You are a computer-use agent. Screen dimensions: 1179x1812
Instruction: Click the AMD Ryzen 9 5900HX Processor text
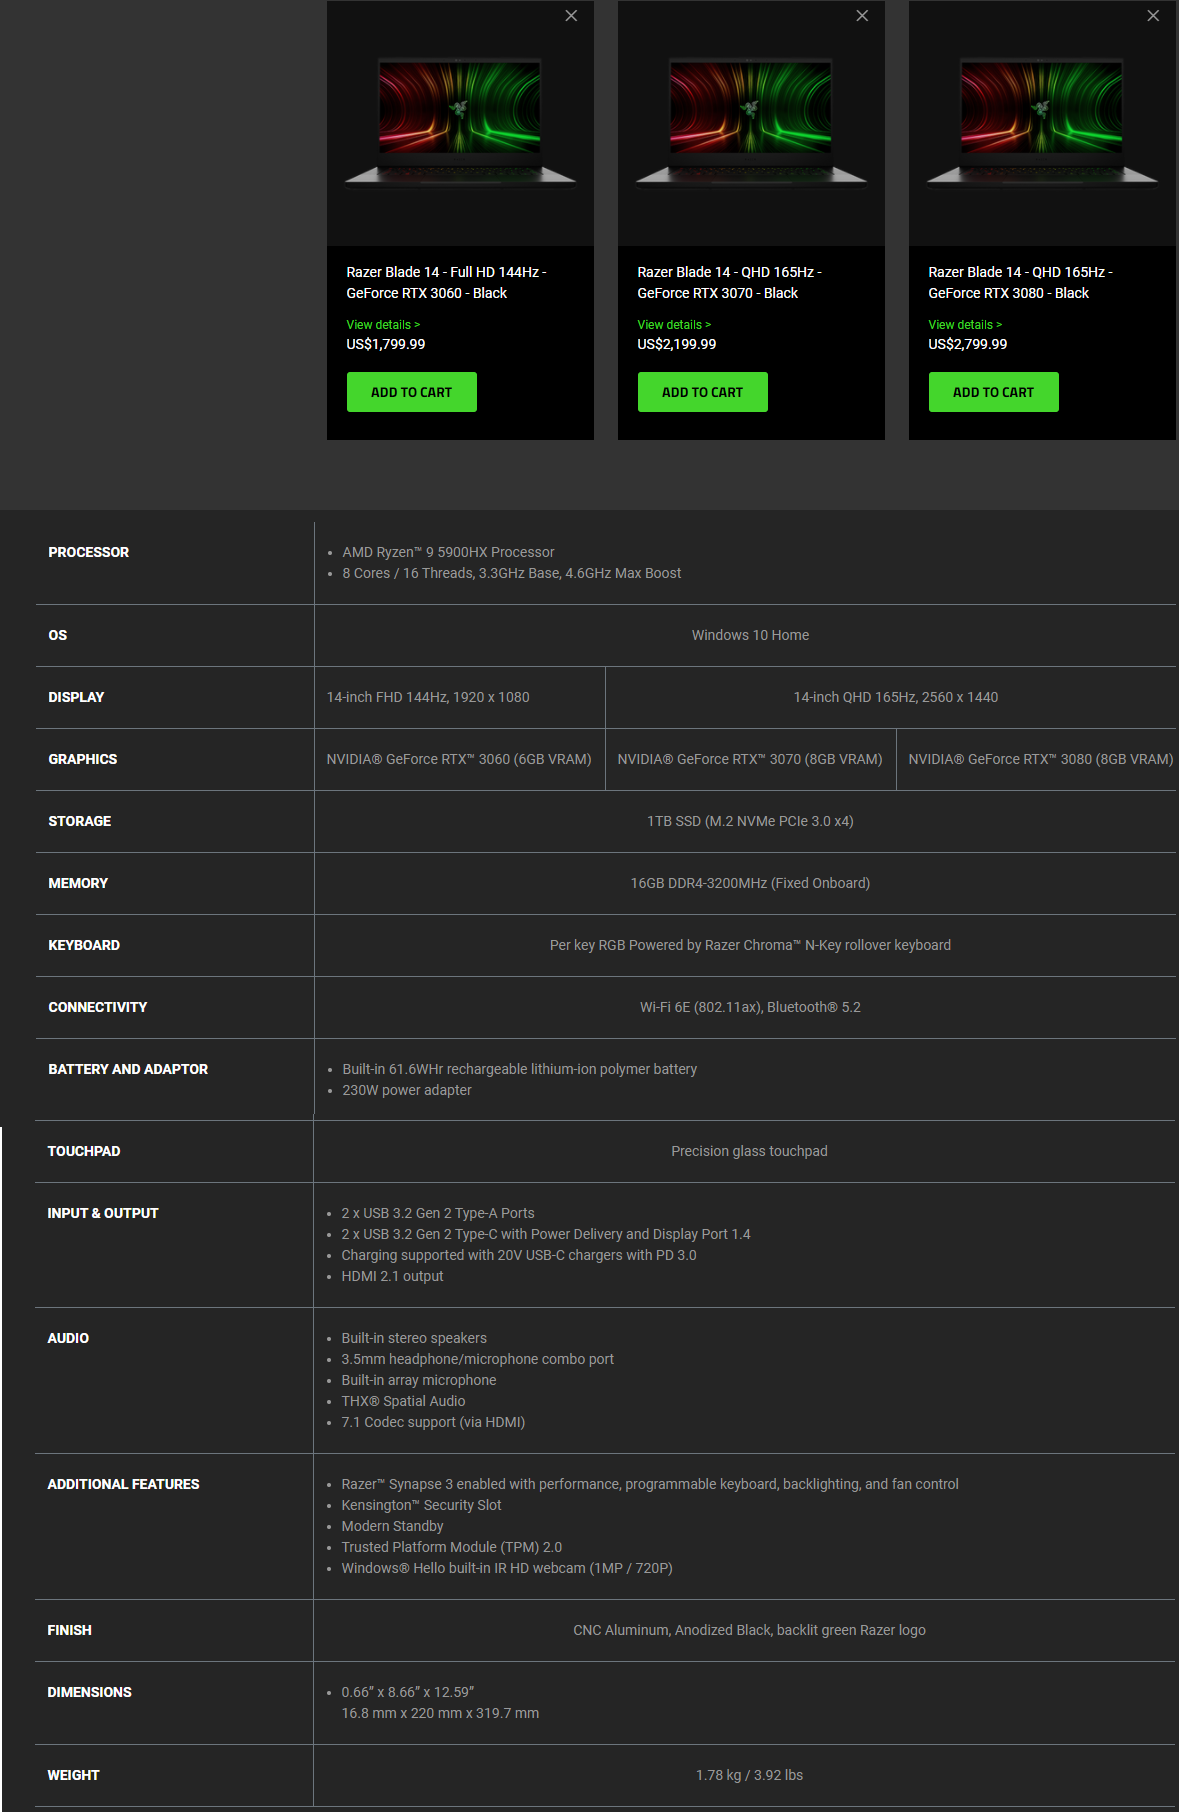click(448, 552)
